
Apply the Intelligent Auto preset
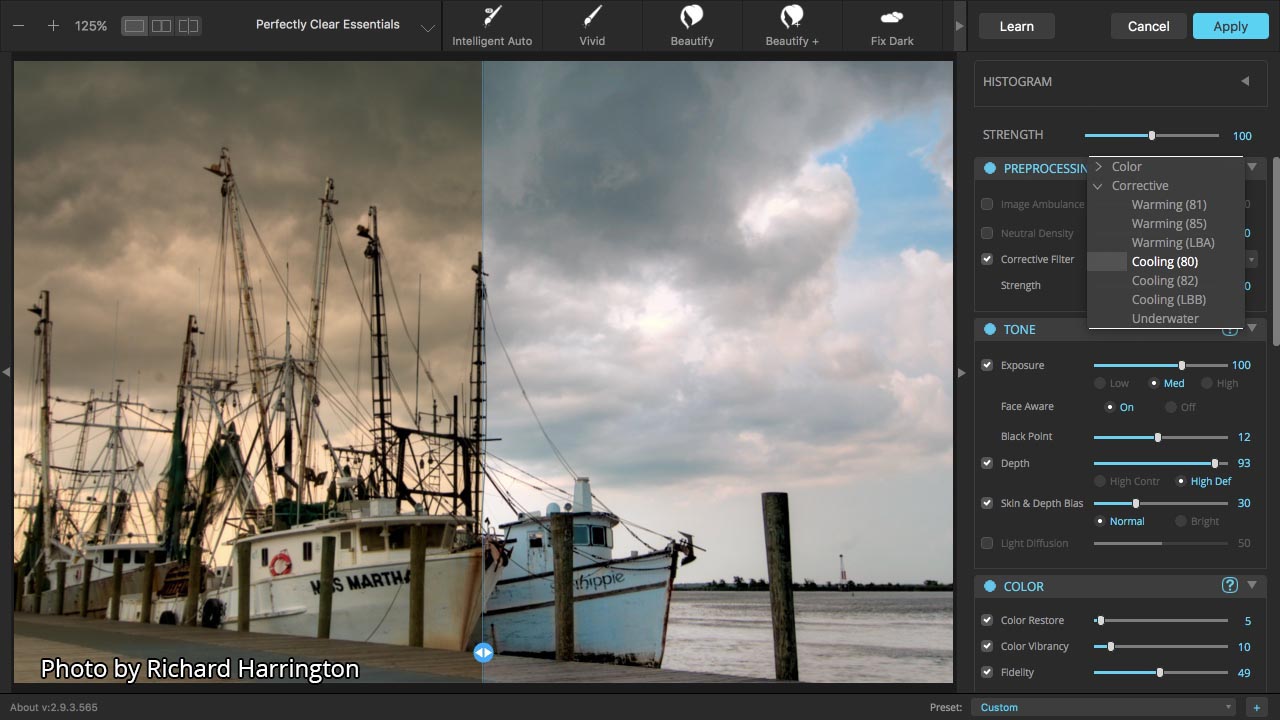pyautogui.click(x=492, y=25)
